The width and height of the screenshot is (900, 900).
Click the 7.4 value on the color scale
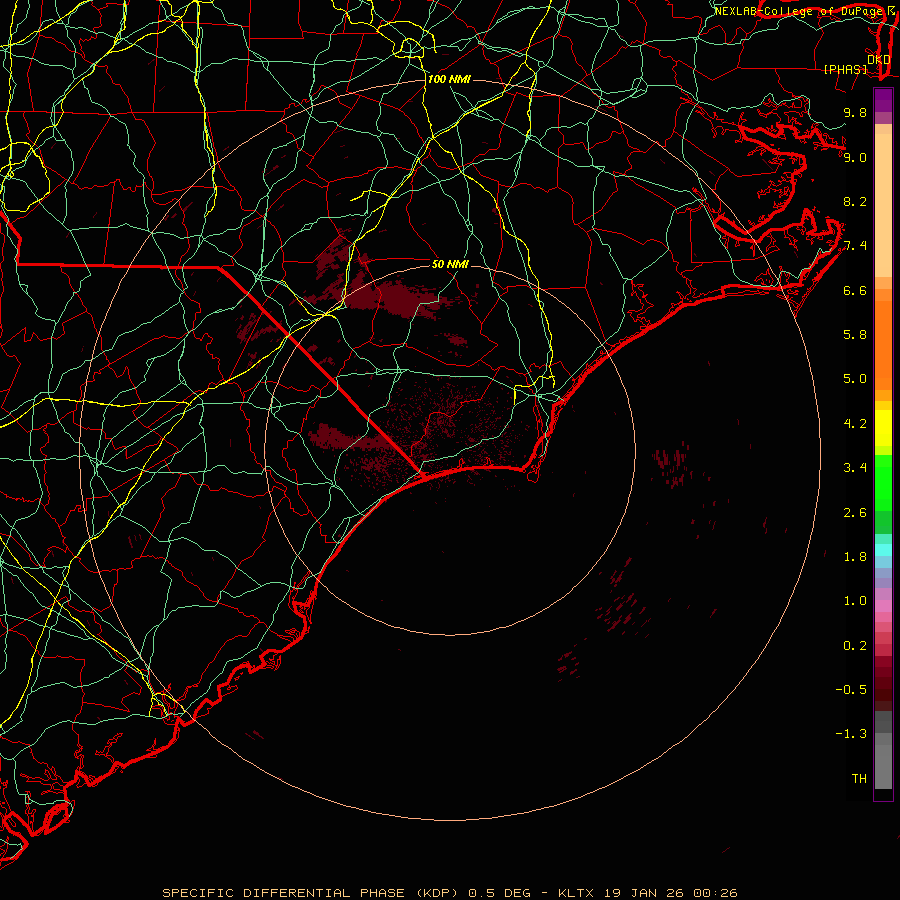855,246
